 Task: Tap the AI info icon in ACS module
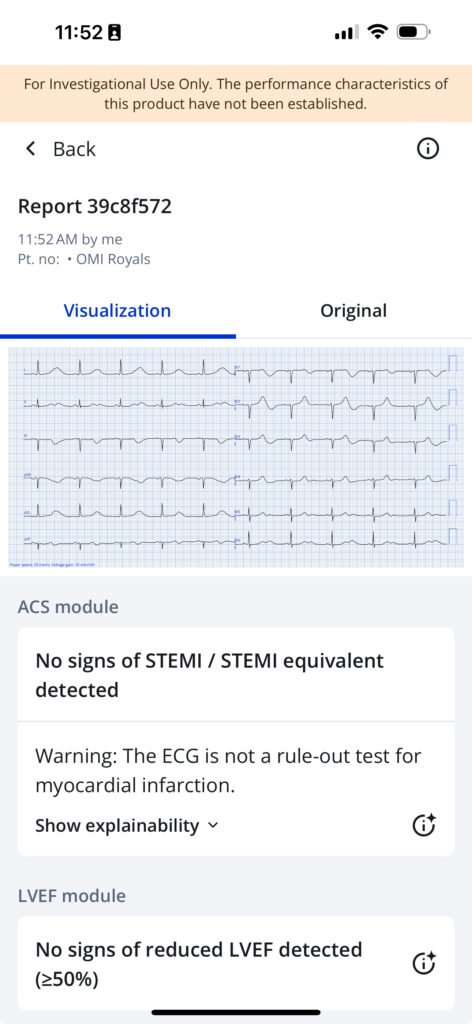point(424,825)
